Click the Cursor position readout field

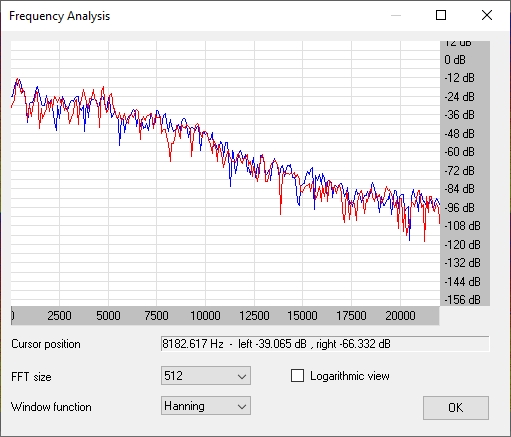coord(325,344)
